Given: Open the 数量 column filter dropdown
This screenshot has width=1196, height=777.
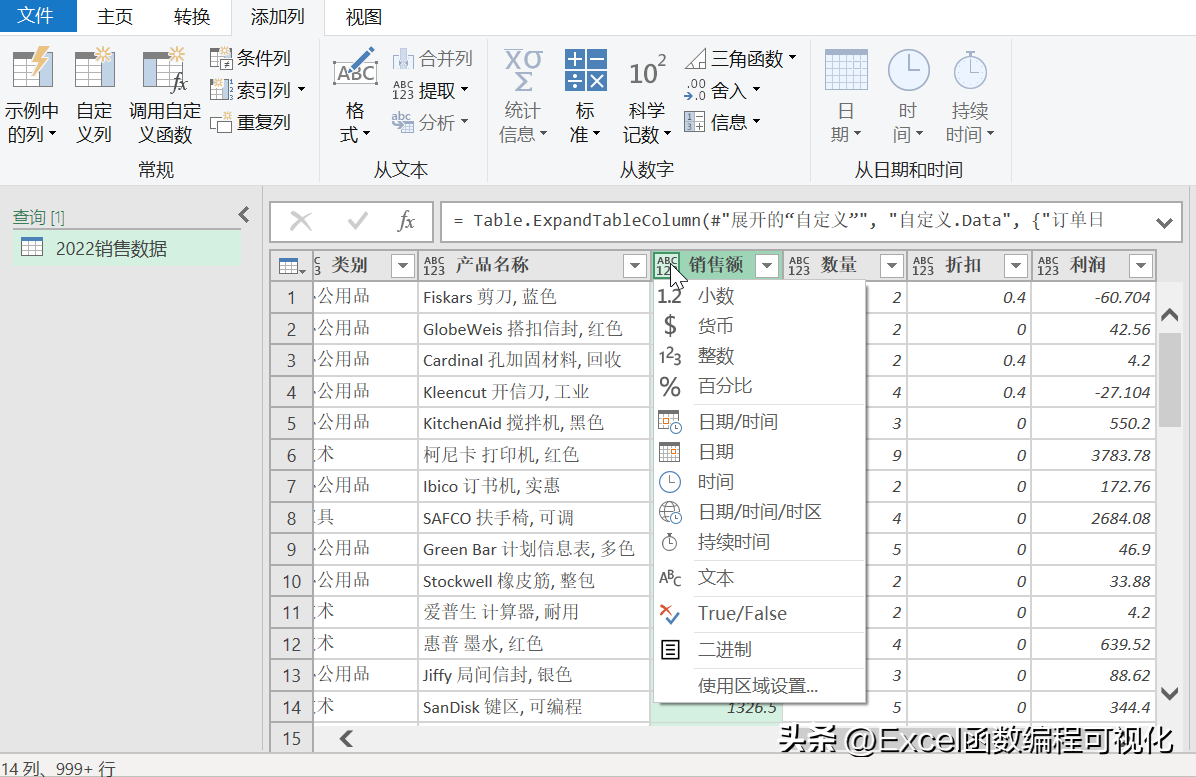Looking at the screenshot, I should (891, 265).
